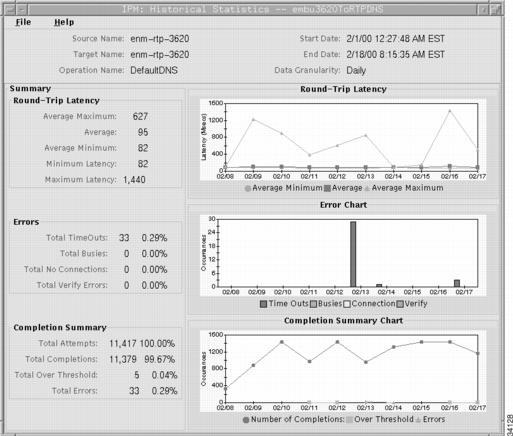
Task: Click Total TimeOuts count 33
Action: [124, 238]
